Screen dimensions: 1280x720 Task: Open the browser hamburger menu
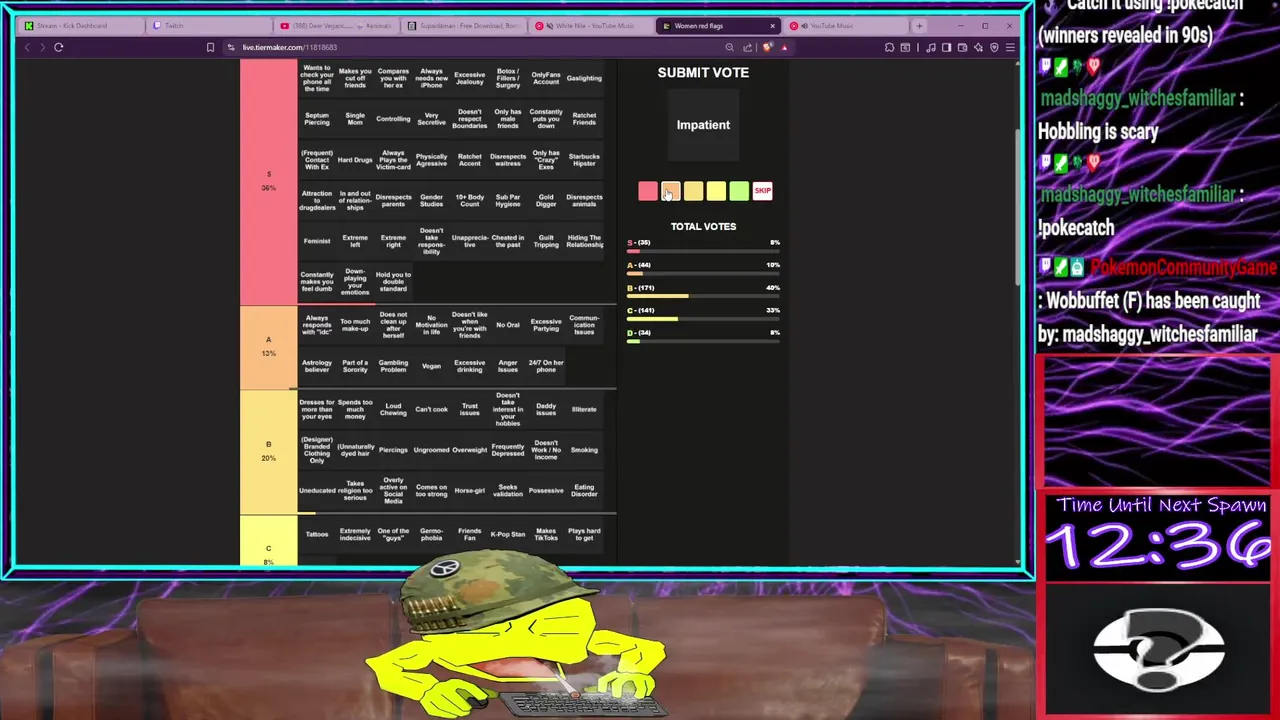click(x=1009, y=47)
